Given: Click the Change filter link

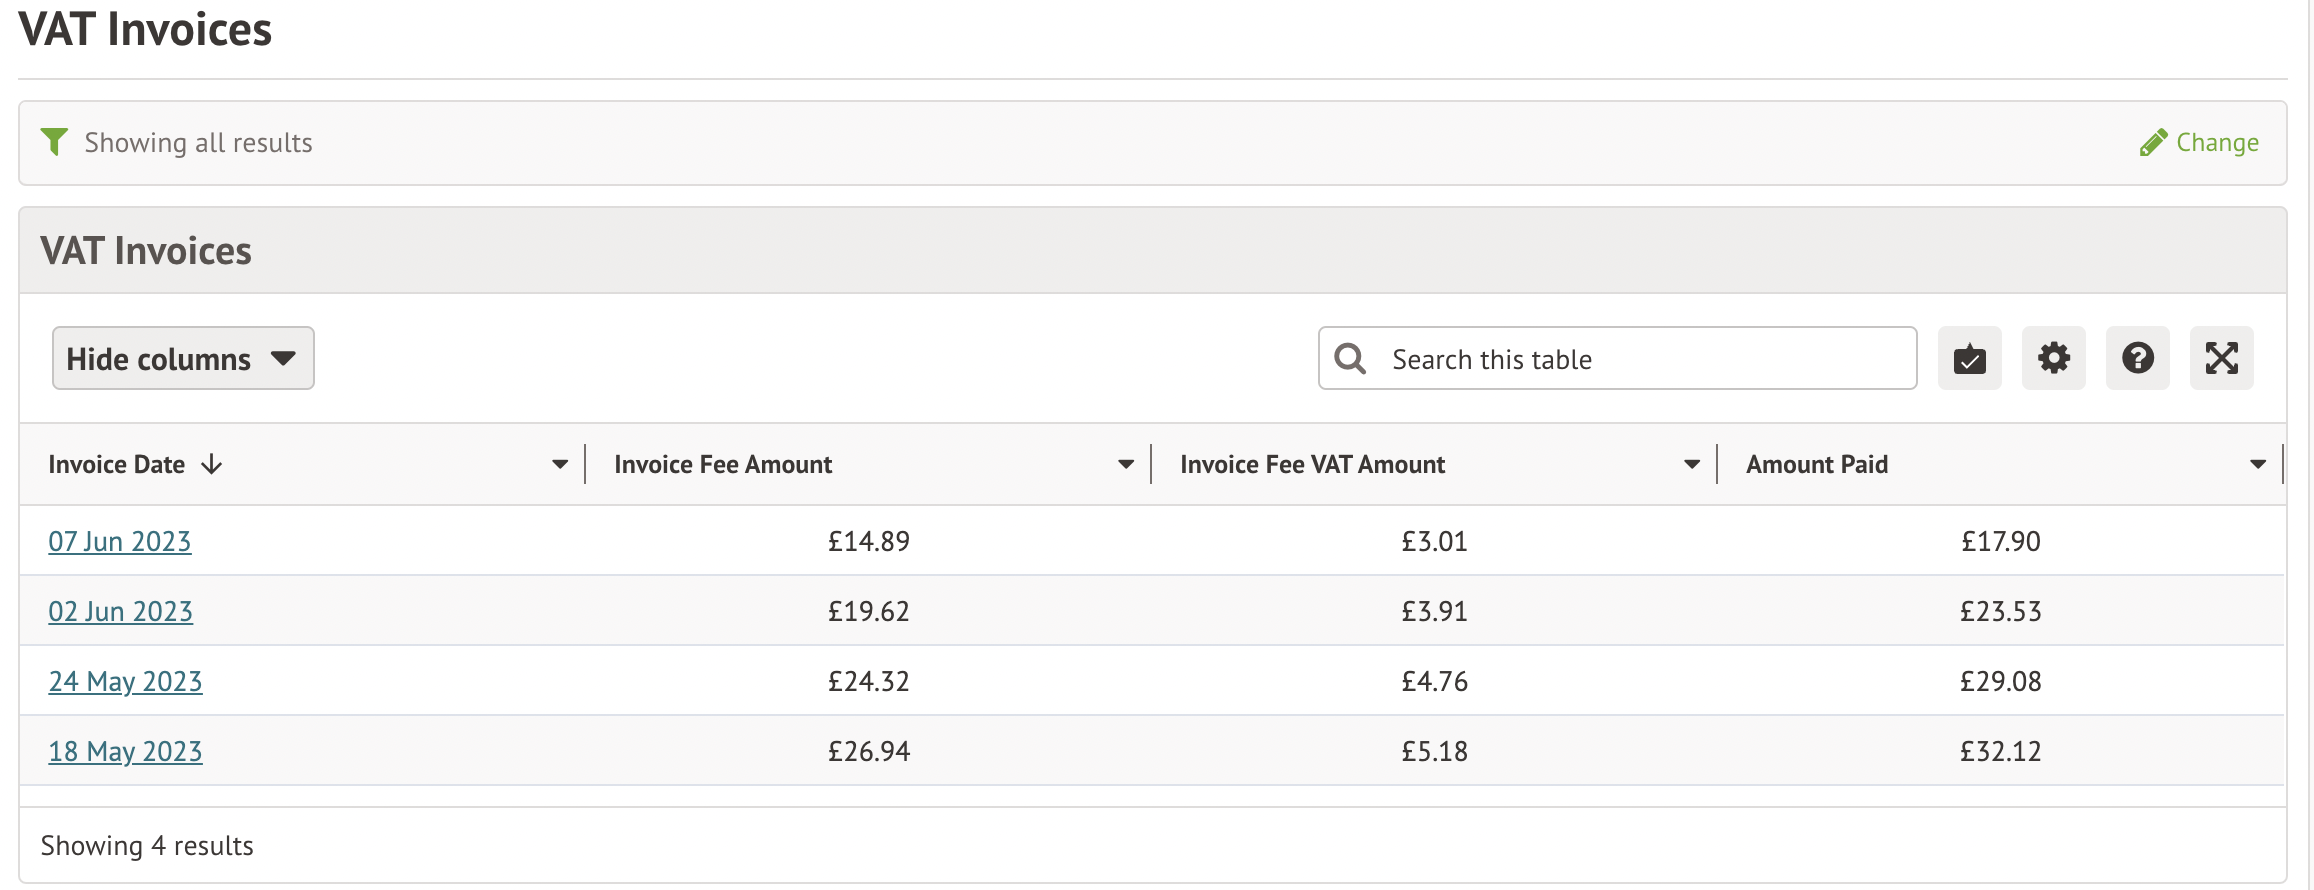Looking at the screenshot, I should 2217,143.
